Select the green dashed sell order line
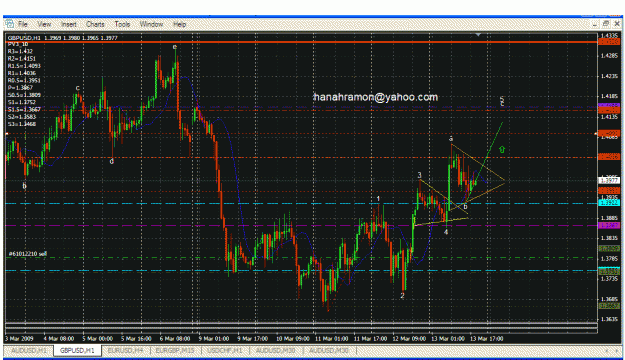The height and width of the screenshot is (360, 625). 301,258
